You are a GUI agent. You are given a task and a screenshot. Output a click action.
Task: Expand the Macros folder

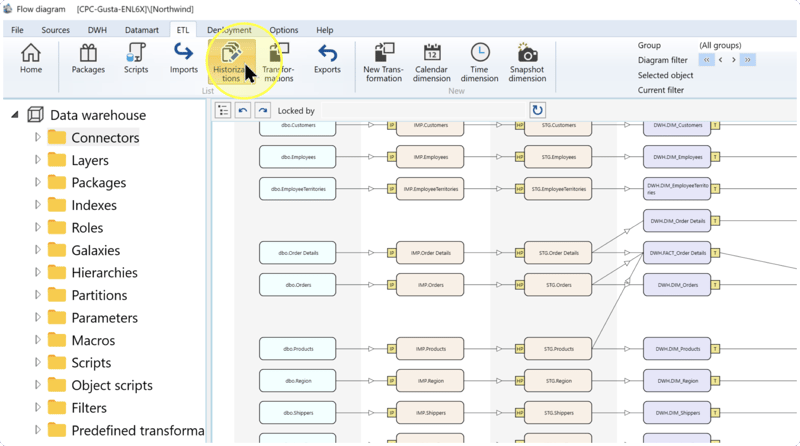click(37, 340)
